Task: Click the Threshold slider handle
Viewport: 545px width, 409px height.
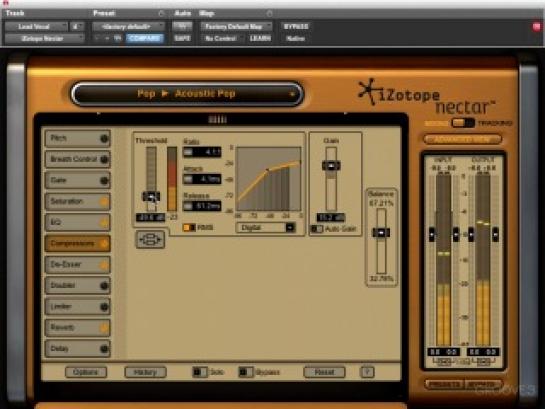Action: [151, 197]
